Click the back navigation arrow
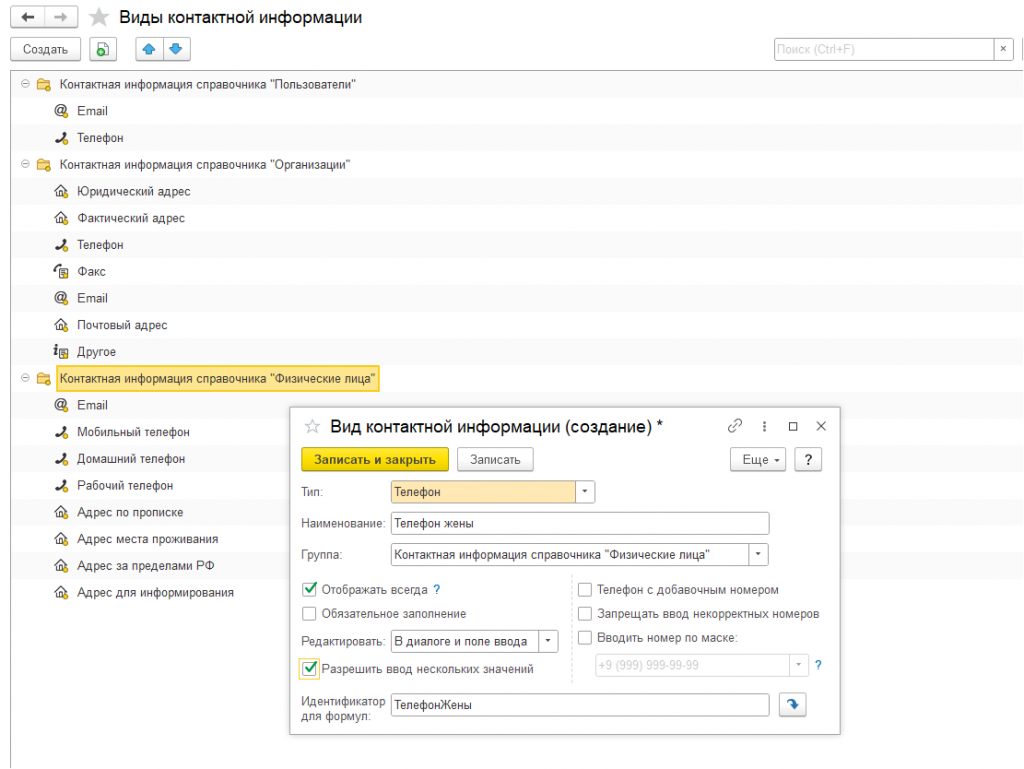Viewport: 1024px width, 769px height. tap(27, 17)
